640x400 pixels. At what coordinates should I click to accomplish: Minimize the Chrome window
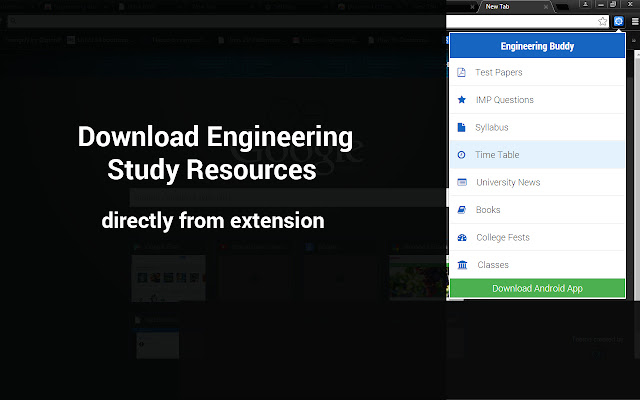(600, 4)
